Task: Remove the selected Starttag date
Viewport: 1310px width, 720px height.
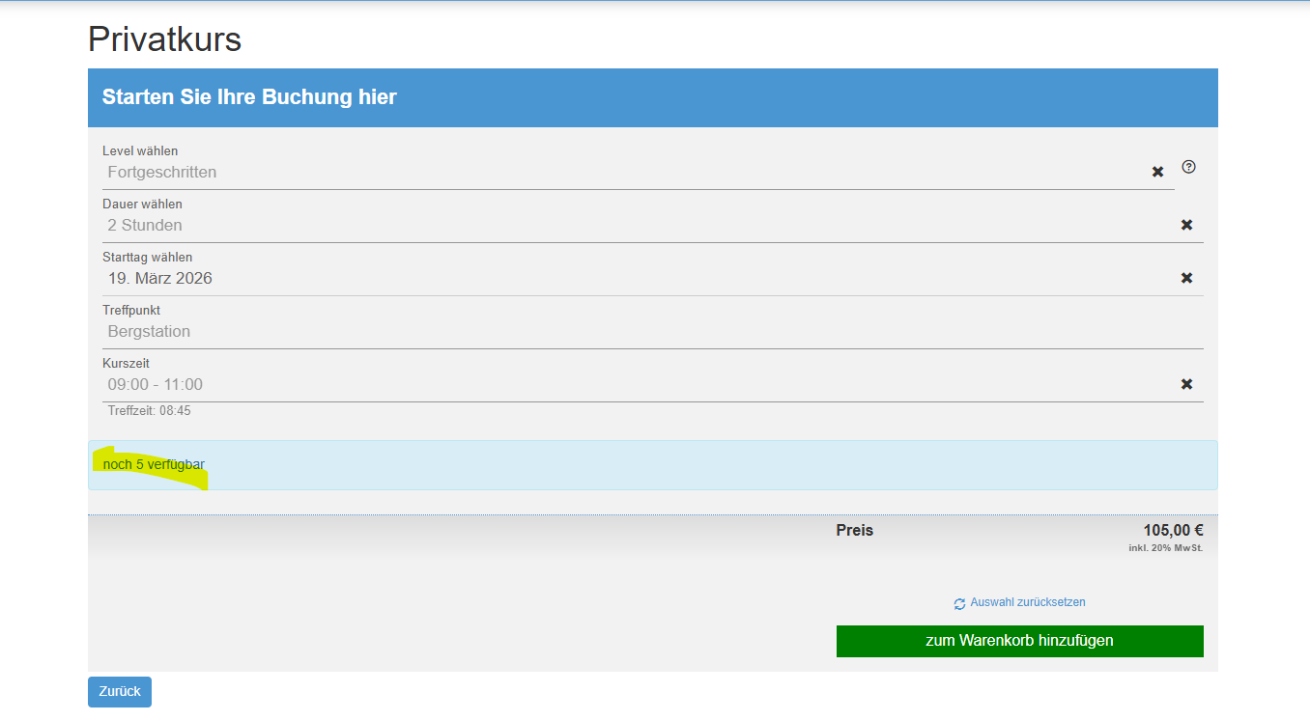Action: 1187,278
